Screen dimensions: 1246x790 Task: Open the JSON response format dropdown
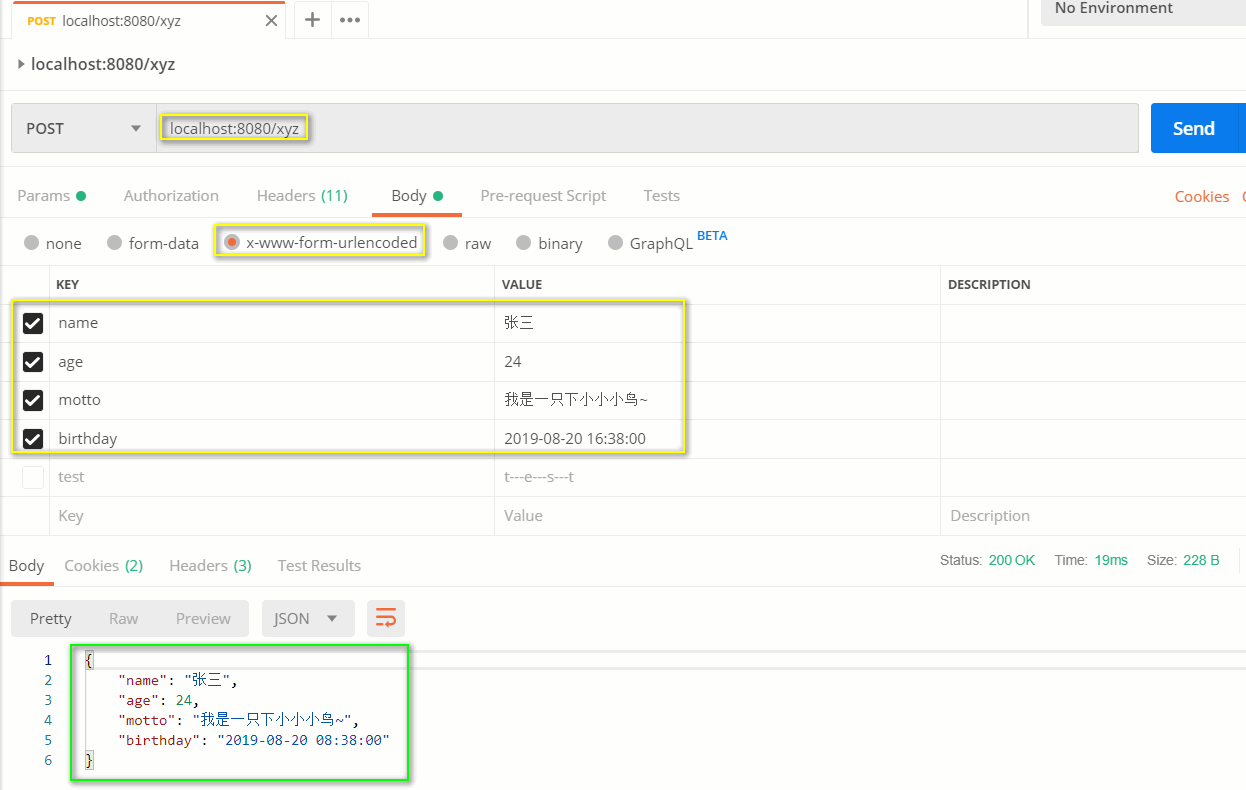point(307,618)
